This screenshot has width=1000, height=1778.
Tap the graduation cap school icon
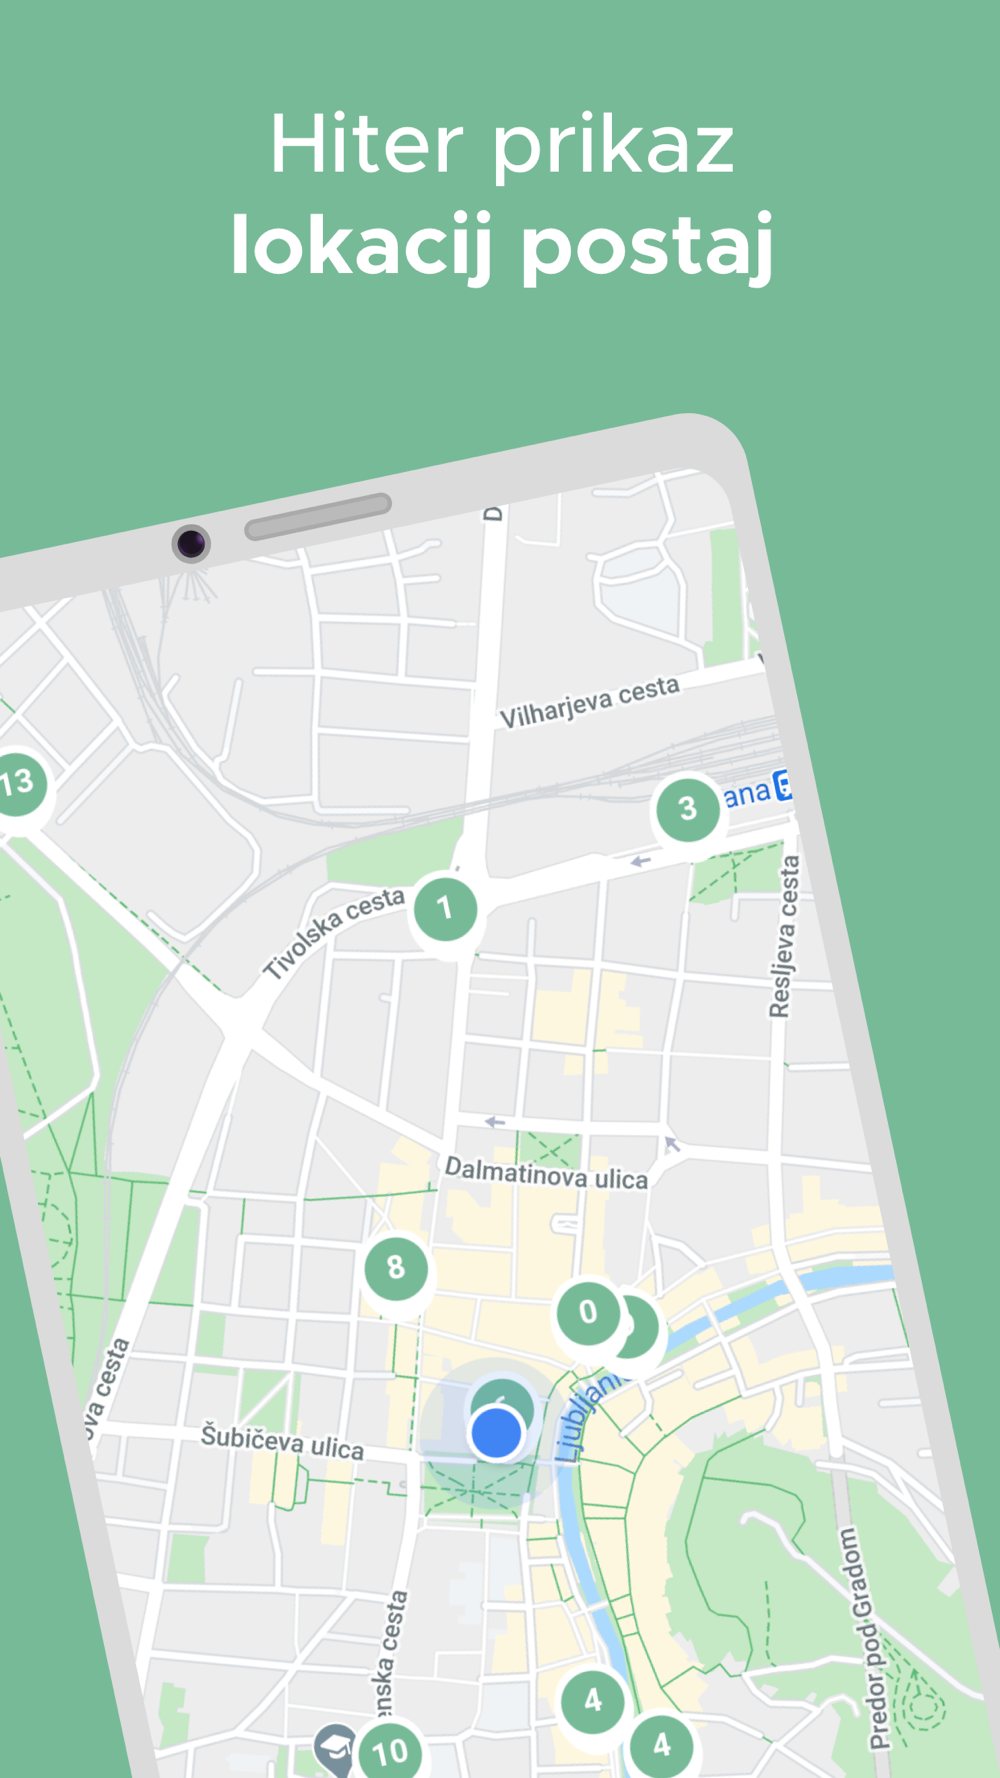(335, 1748)
